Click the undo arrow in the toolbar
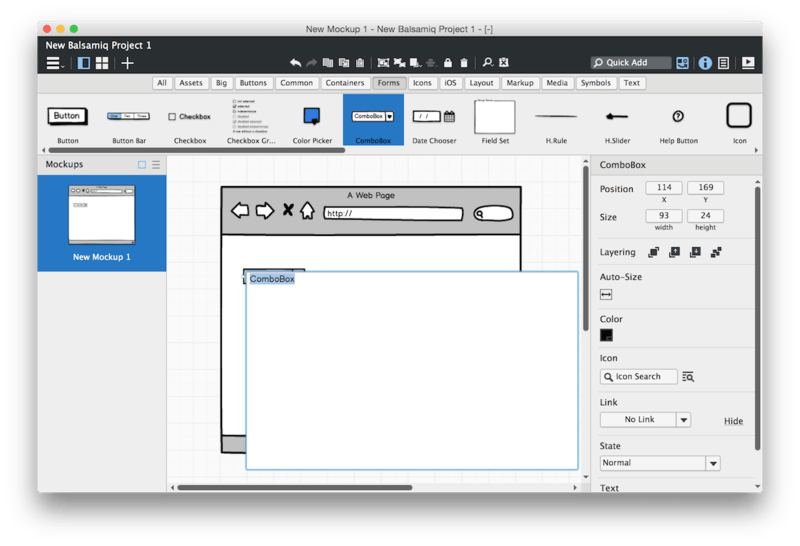This screenshot has height=546, width=800. point(295,63)
